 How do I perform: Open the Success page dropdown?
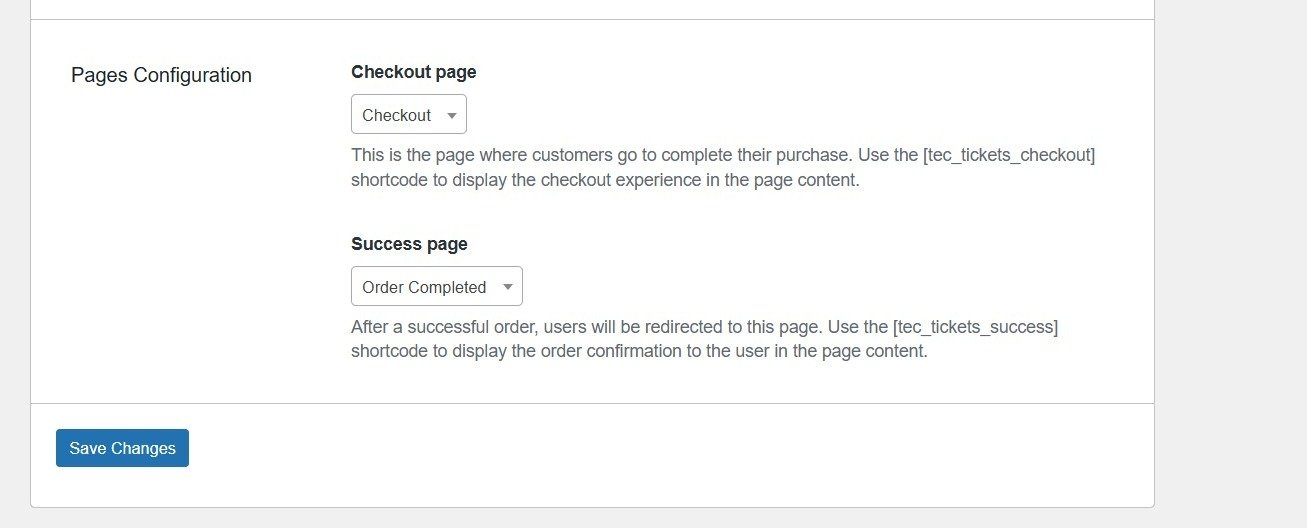pos(436,287)
